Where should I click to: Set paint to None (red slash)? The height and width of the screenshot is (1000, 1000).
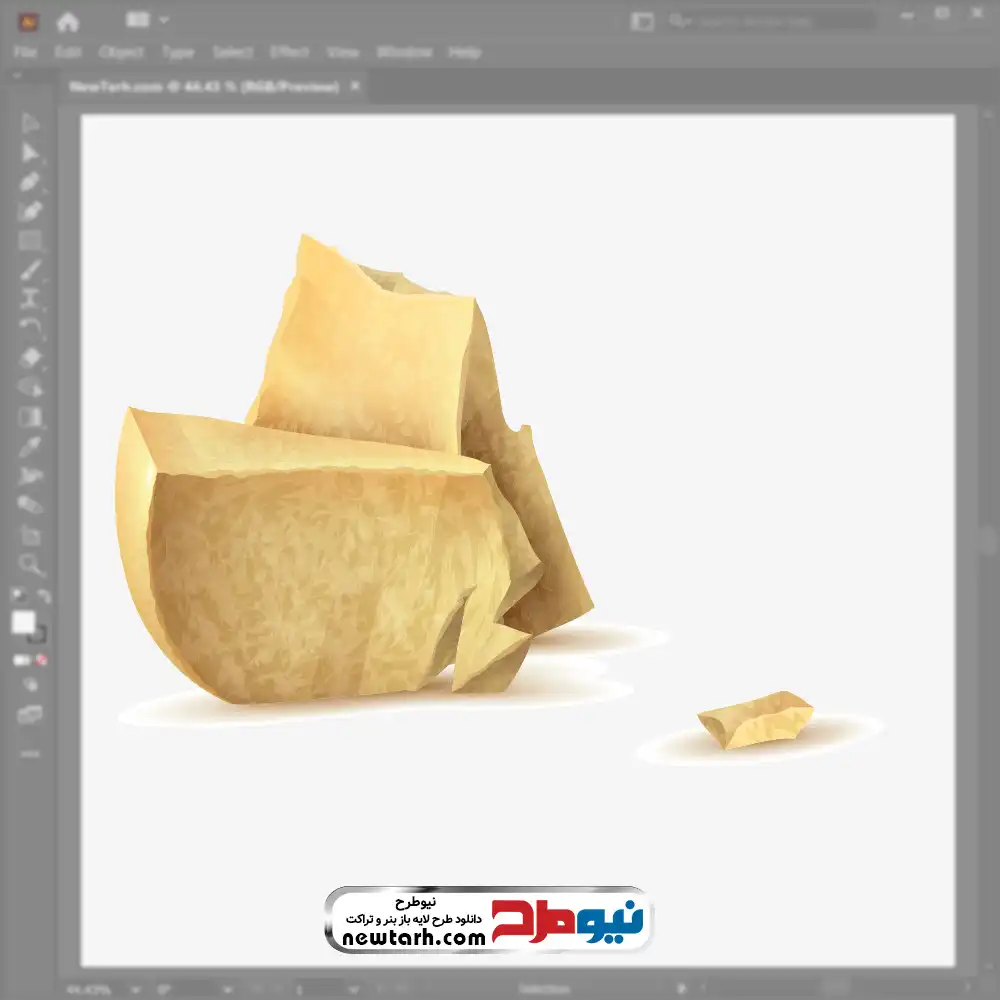(42, 660)
